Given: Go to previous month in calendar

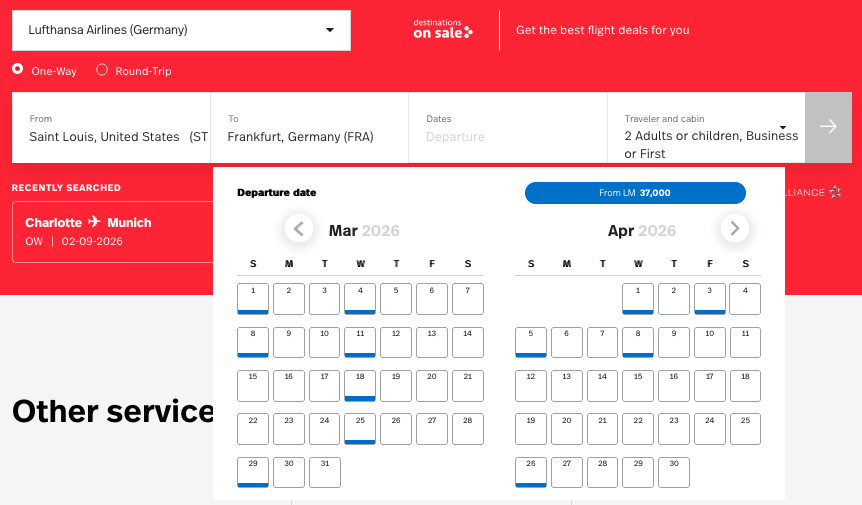Looking at the screenshot, I should pyautogui.click(x=299, y=229).
